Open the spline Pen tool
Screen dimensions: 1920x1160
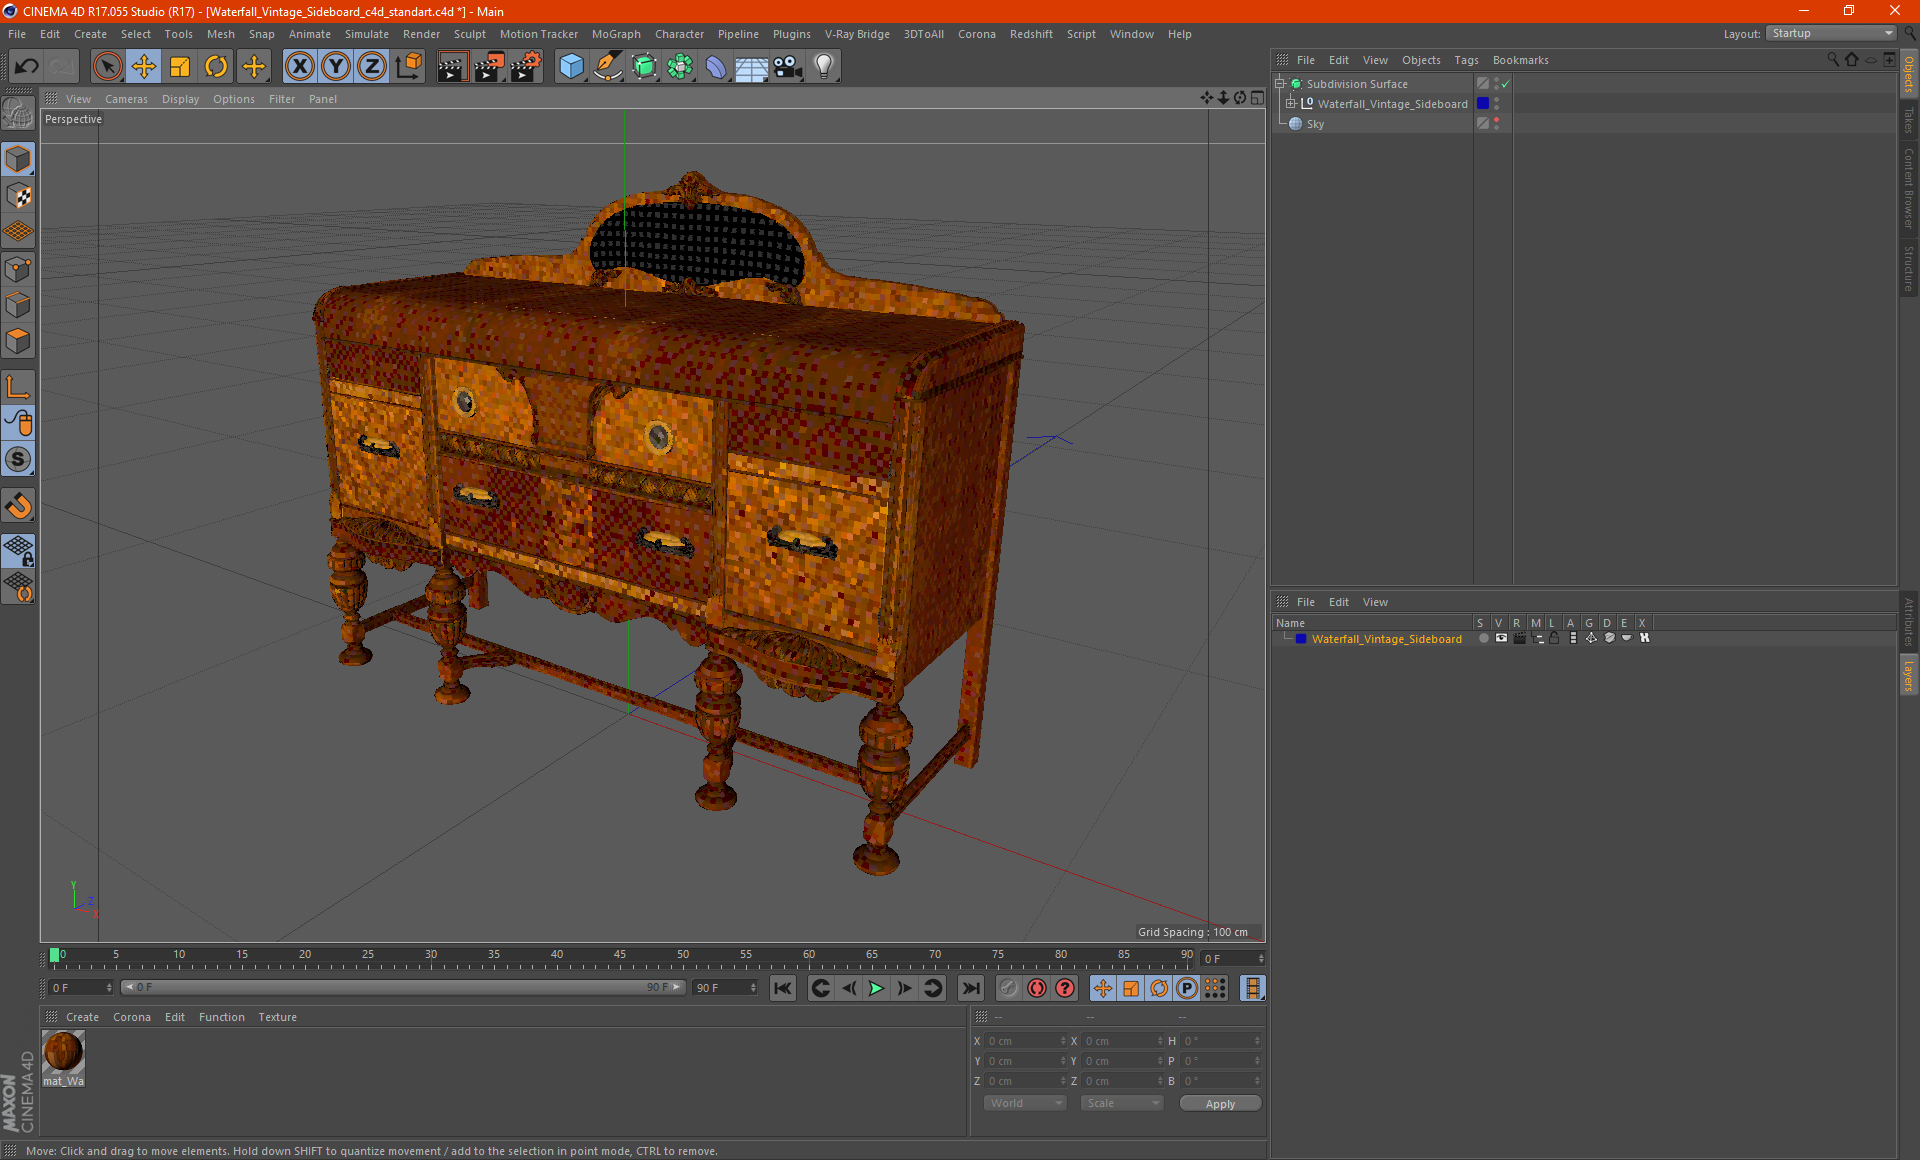click(x=607, y=67)
